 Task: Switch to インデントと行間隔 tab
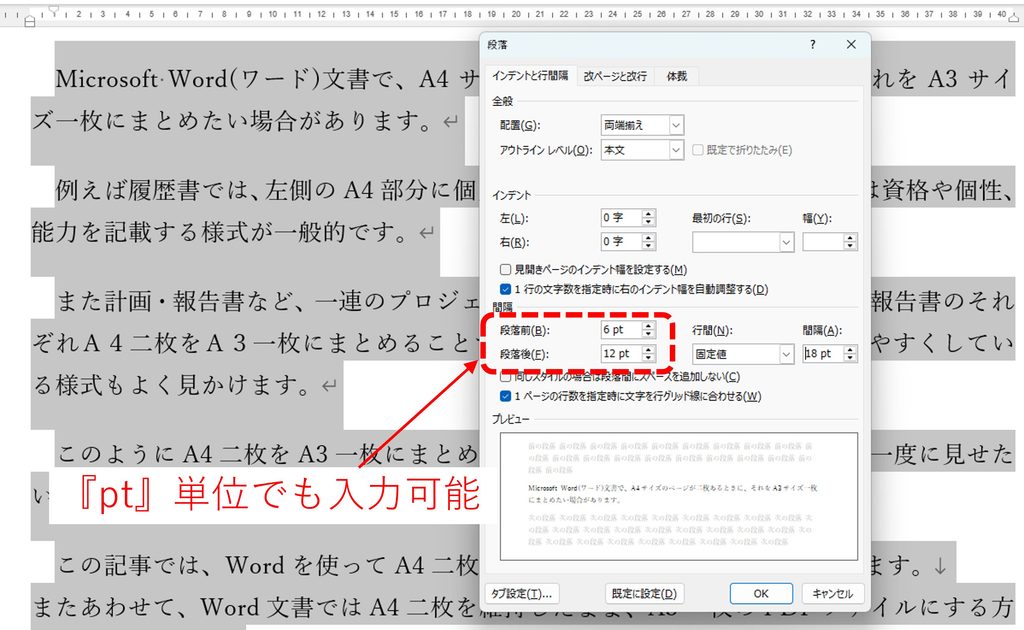tap(530, 76)
